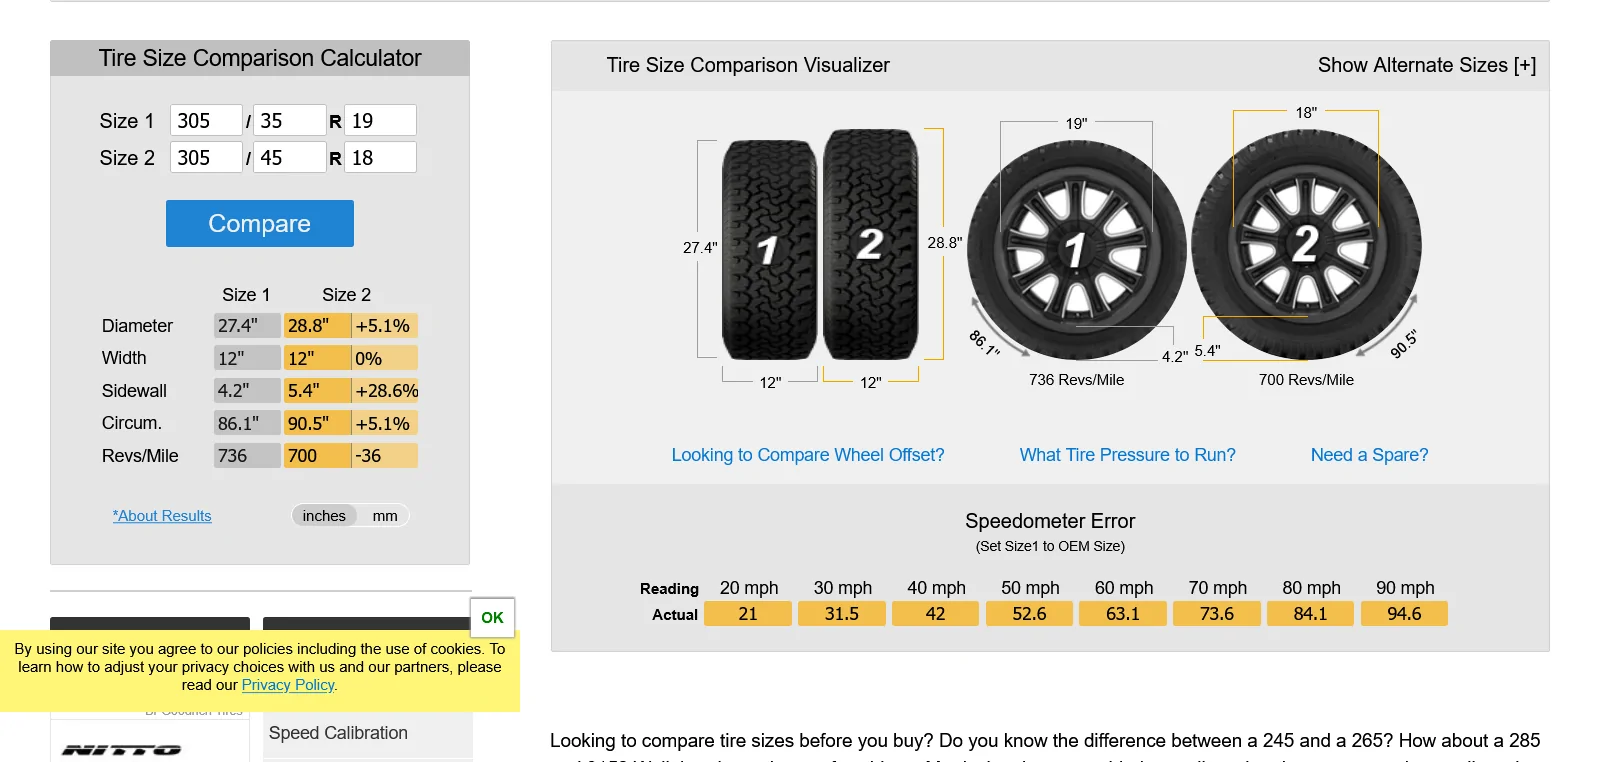Switch units to inches

(x=324, y=515)
